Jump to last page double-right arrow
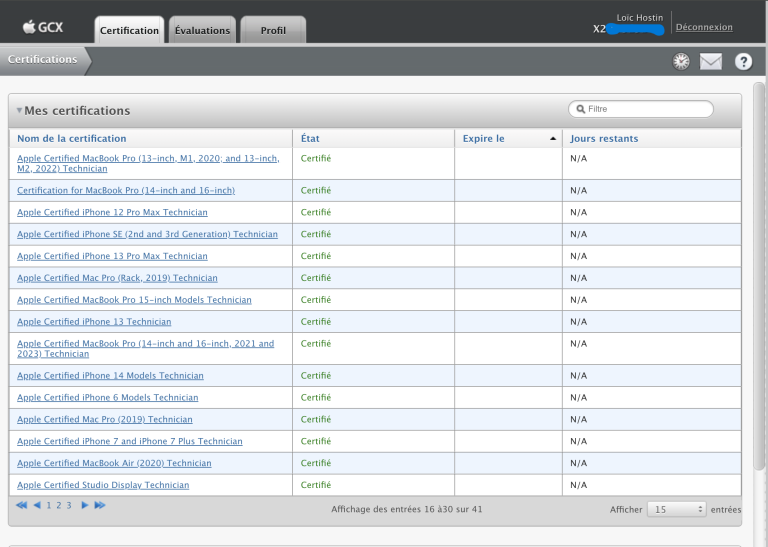Screen dimensions: 768x547 click(100, 505)
